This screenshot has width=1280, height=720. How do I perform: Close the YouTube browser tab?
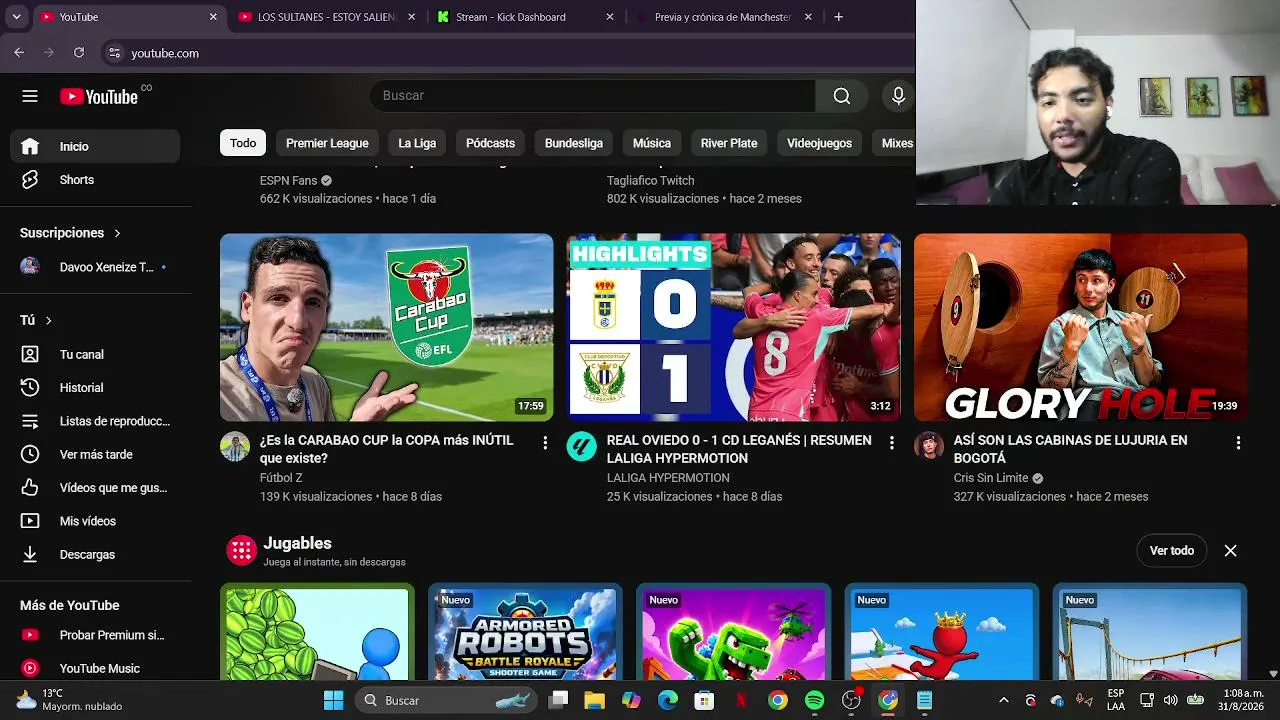coord(213,17)
